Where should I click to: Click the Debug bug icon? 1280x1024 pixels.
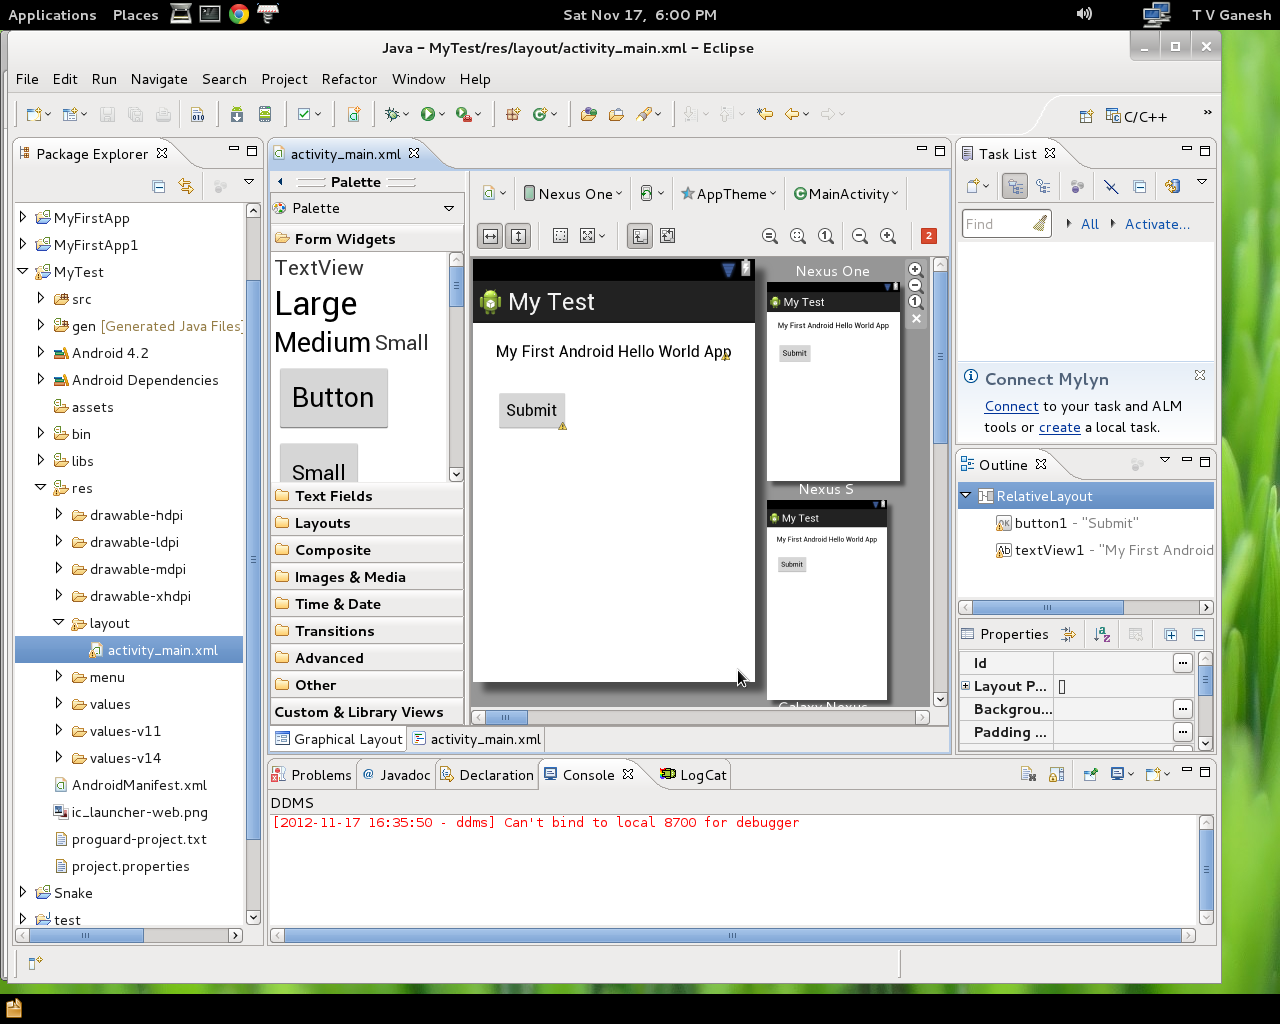pyautogui.click(x=392, y=114)
